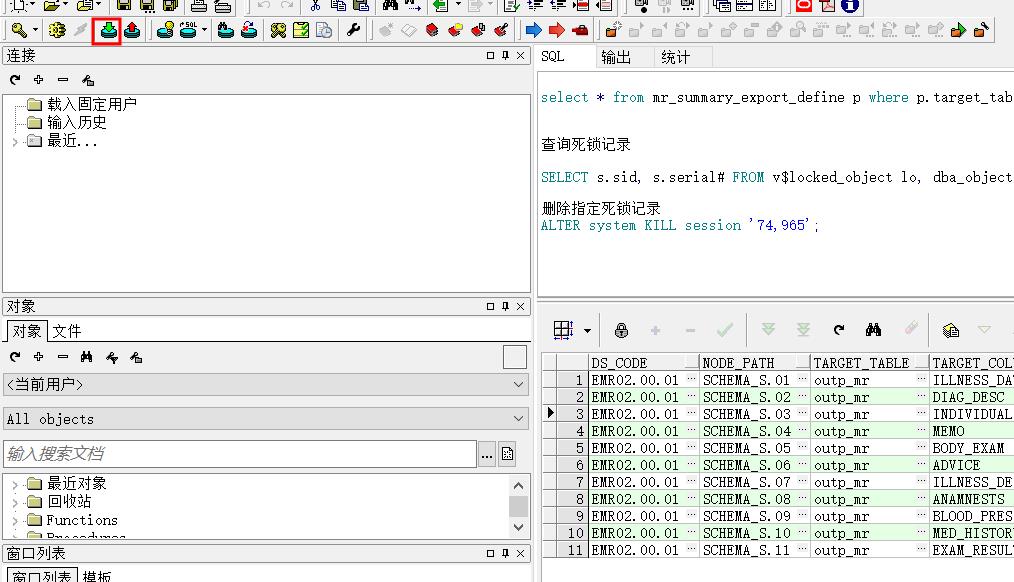Open the wrench Preferences icon

353,30
